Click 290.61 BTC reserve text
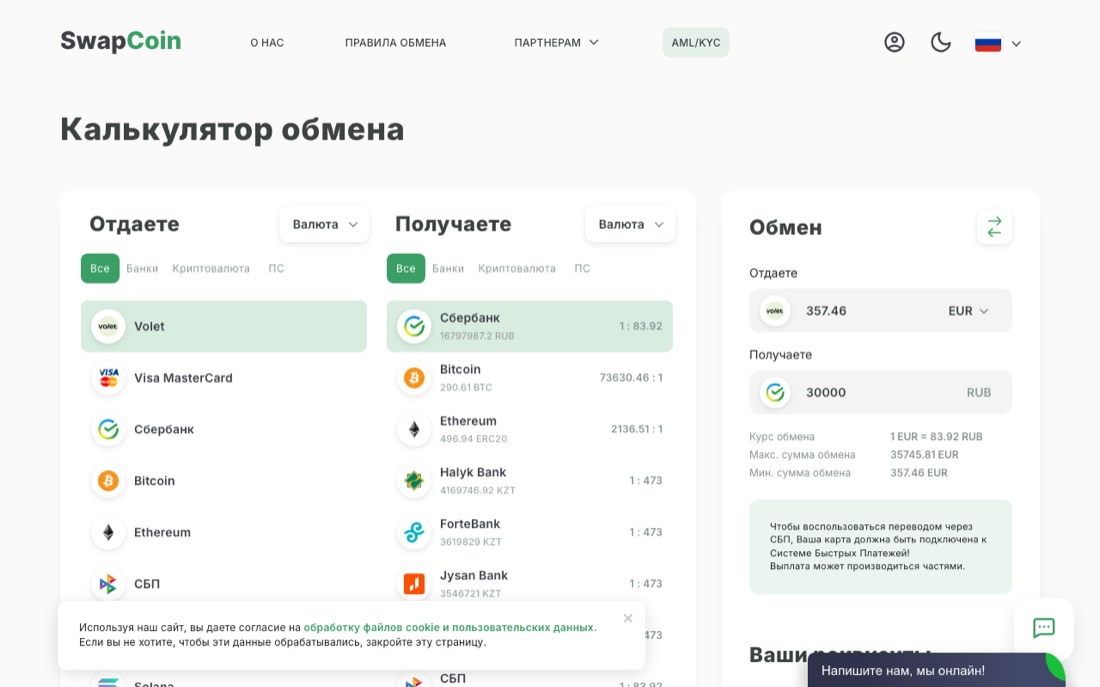The width and height of the screenshot is (1100, 687). [466, 387]
